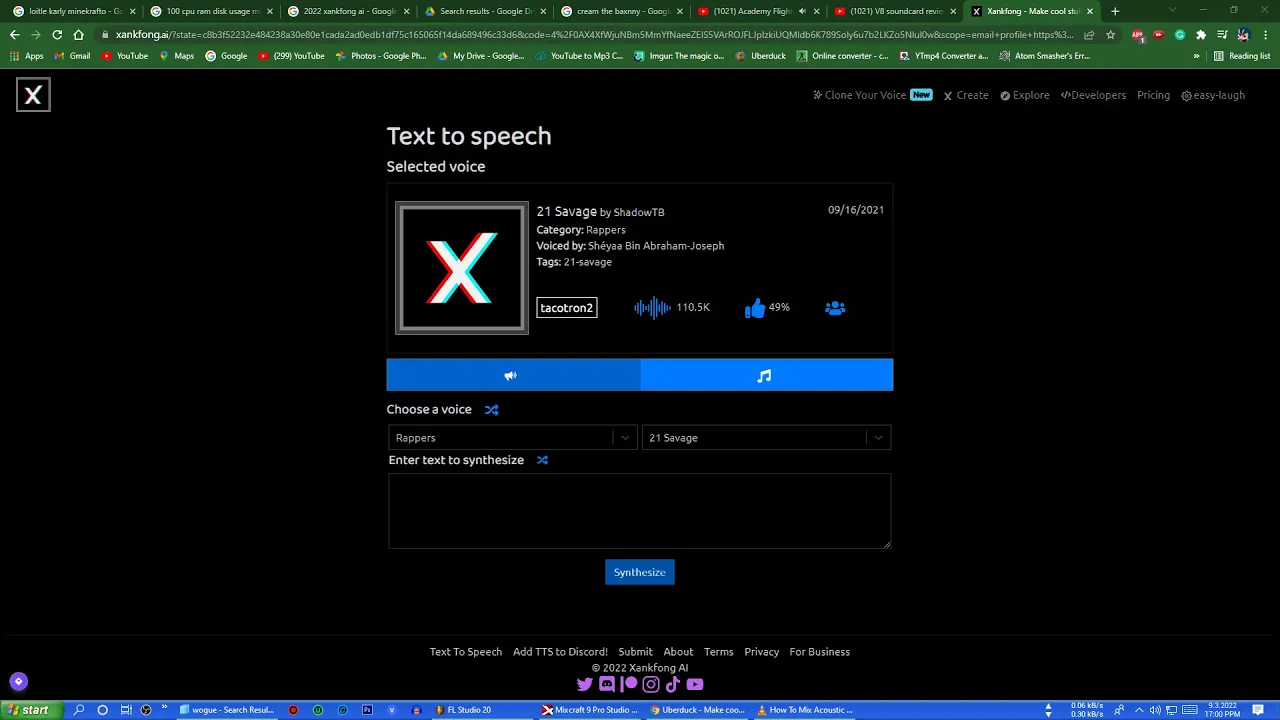Viewport: 1280px width, 720px height.
Task: Open the Apps bookmark shortcut
Action: point(27,56)
